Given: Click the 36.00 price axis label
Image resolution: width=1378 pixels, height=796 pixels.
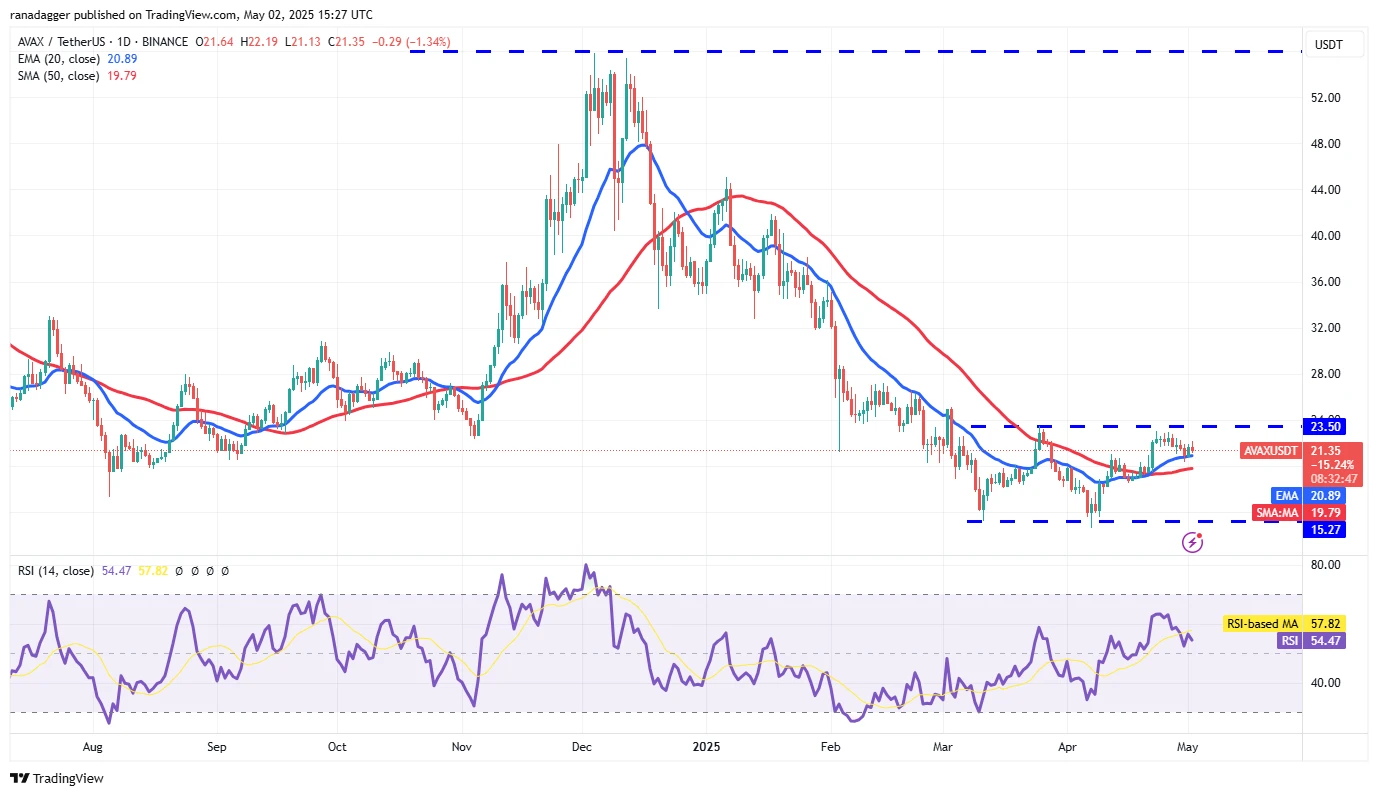Looking at the screenshot, I should click(1326, 282).
